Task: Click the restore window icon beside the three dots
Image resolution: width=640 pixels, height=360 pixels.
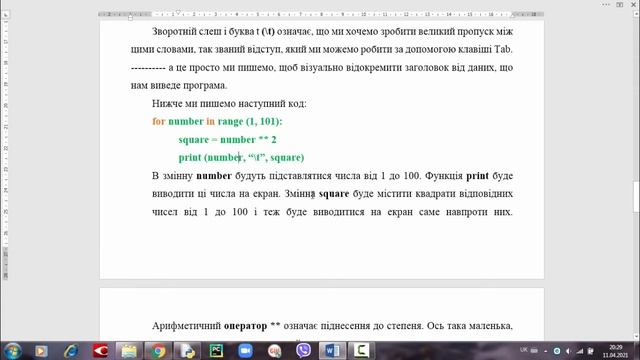Action: tap(620, 4)
